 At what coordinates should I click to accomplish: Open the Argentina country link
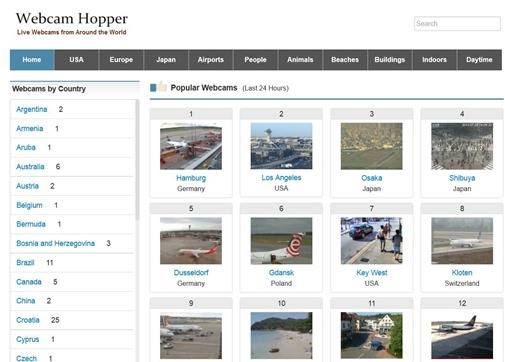click(32, 109)
